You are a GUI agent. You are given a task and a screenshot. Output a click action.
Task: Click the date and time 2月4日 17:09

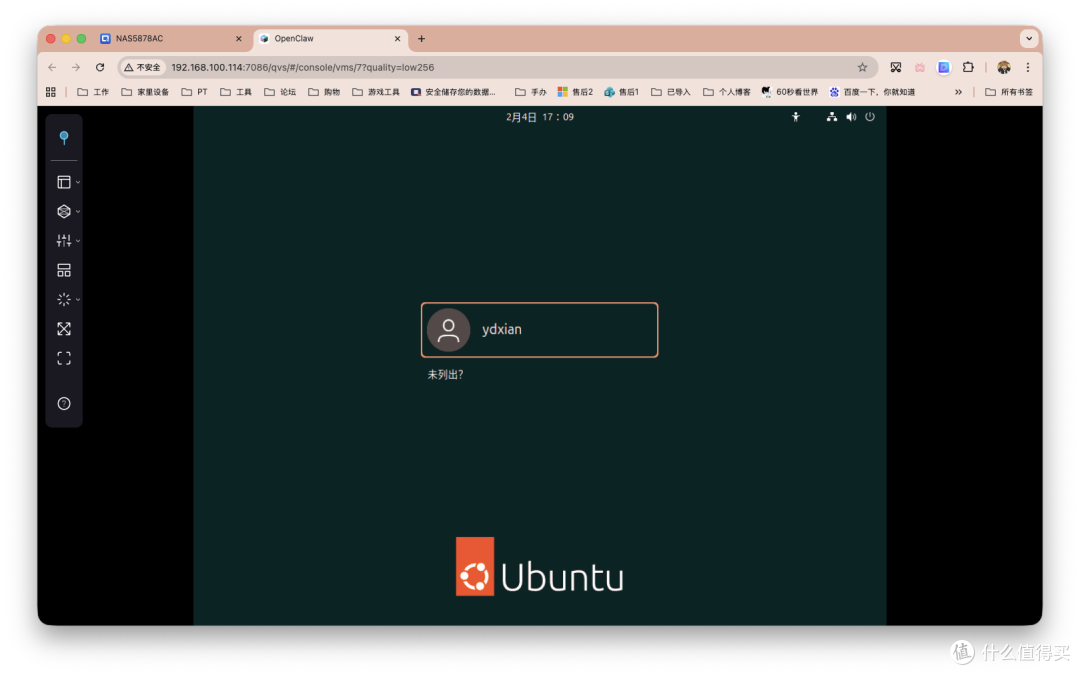point(539,117)
